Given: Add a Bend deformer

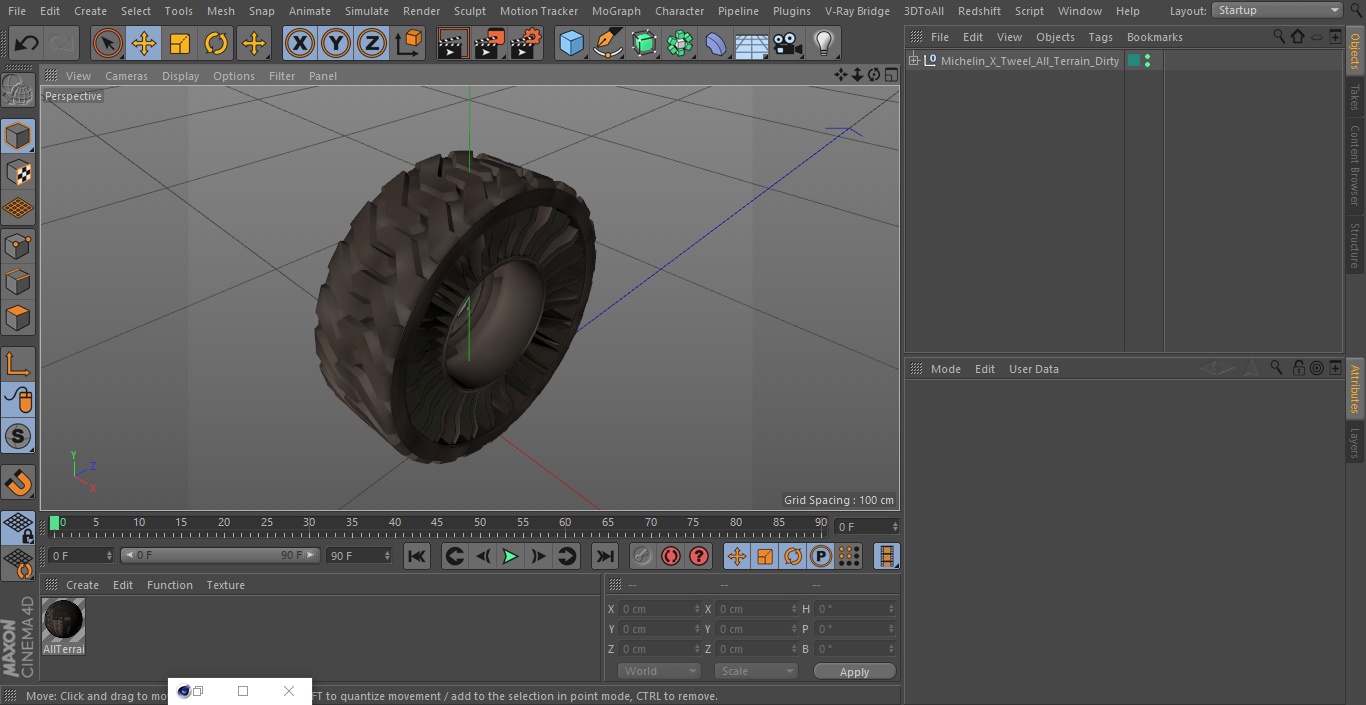Looking at the screenshot, I should point(716,44).
